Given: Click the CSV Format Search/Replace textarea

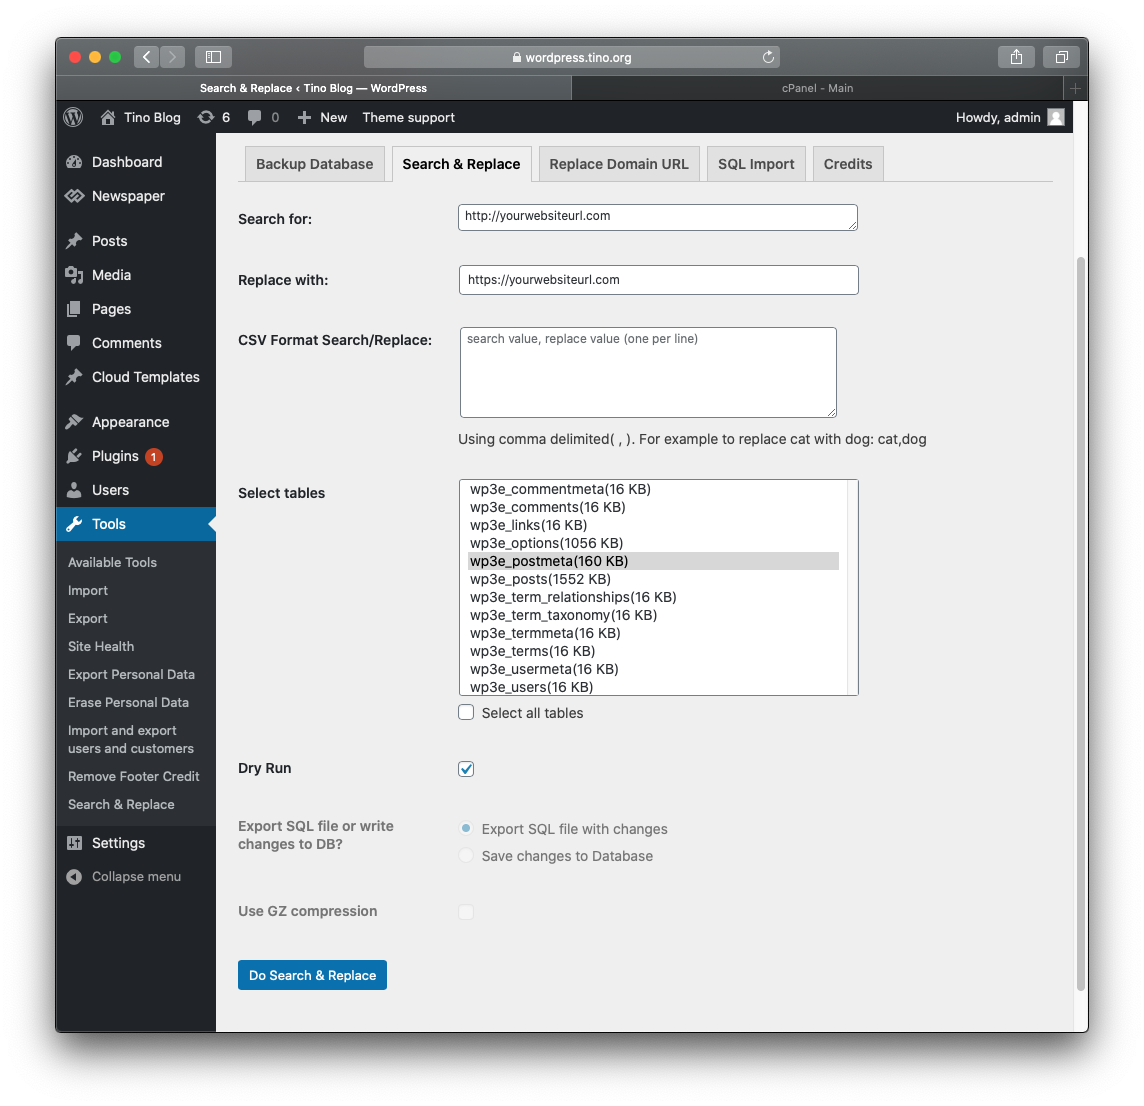Looking at the screenshot, I should point(648,372).
